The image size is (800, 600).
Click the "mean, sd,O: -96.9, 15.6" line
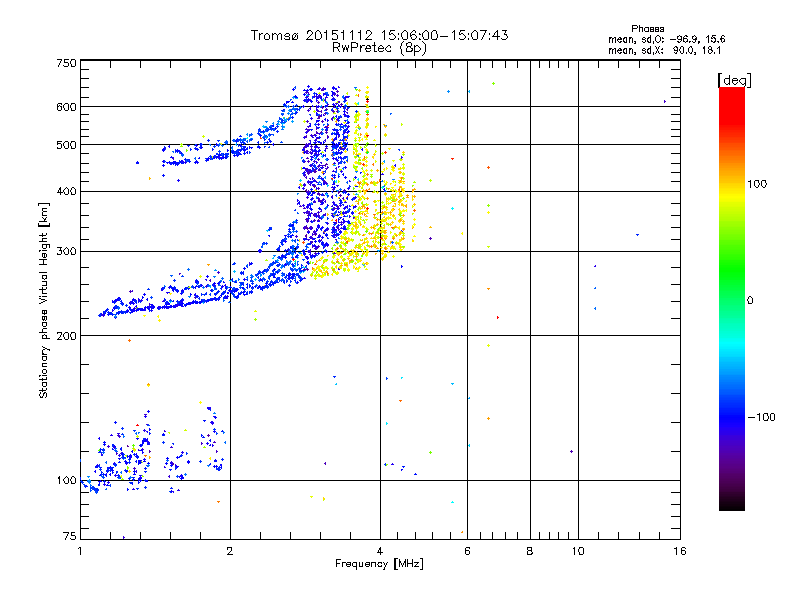point(666,40)
